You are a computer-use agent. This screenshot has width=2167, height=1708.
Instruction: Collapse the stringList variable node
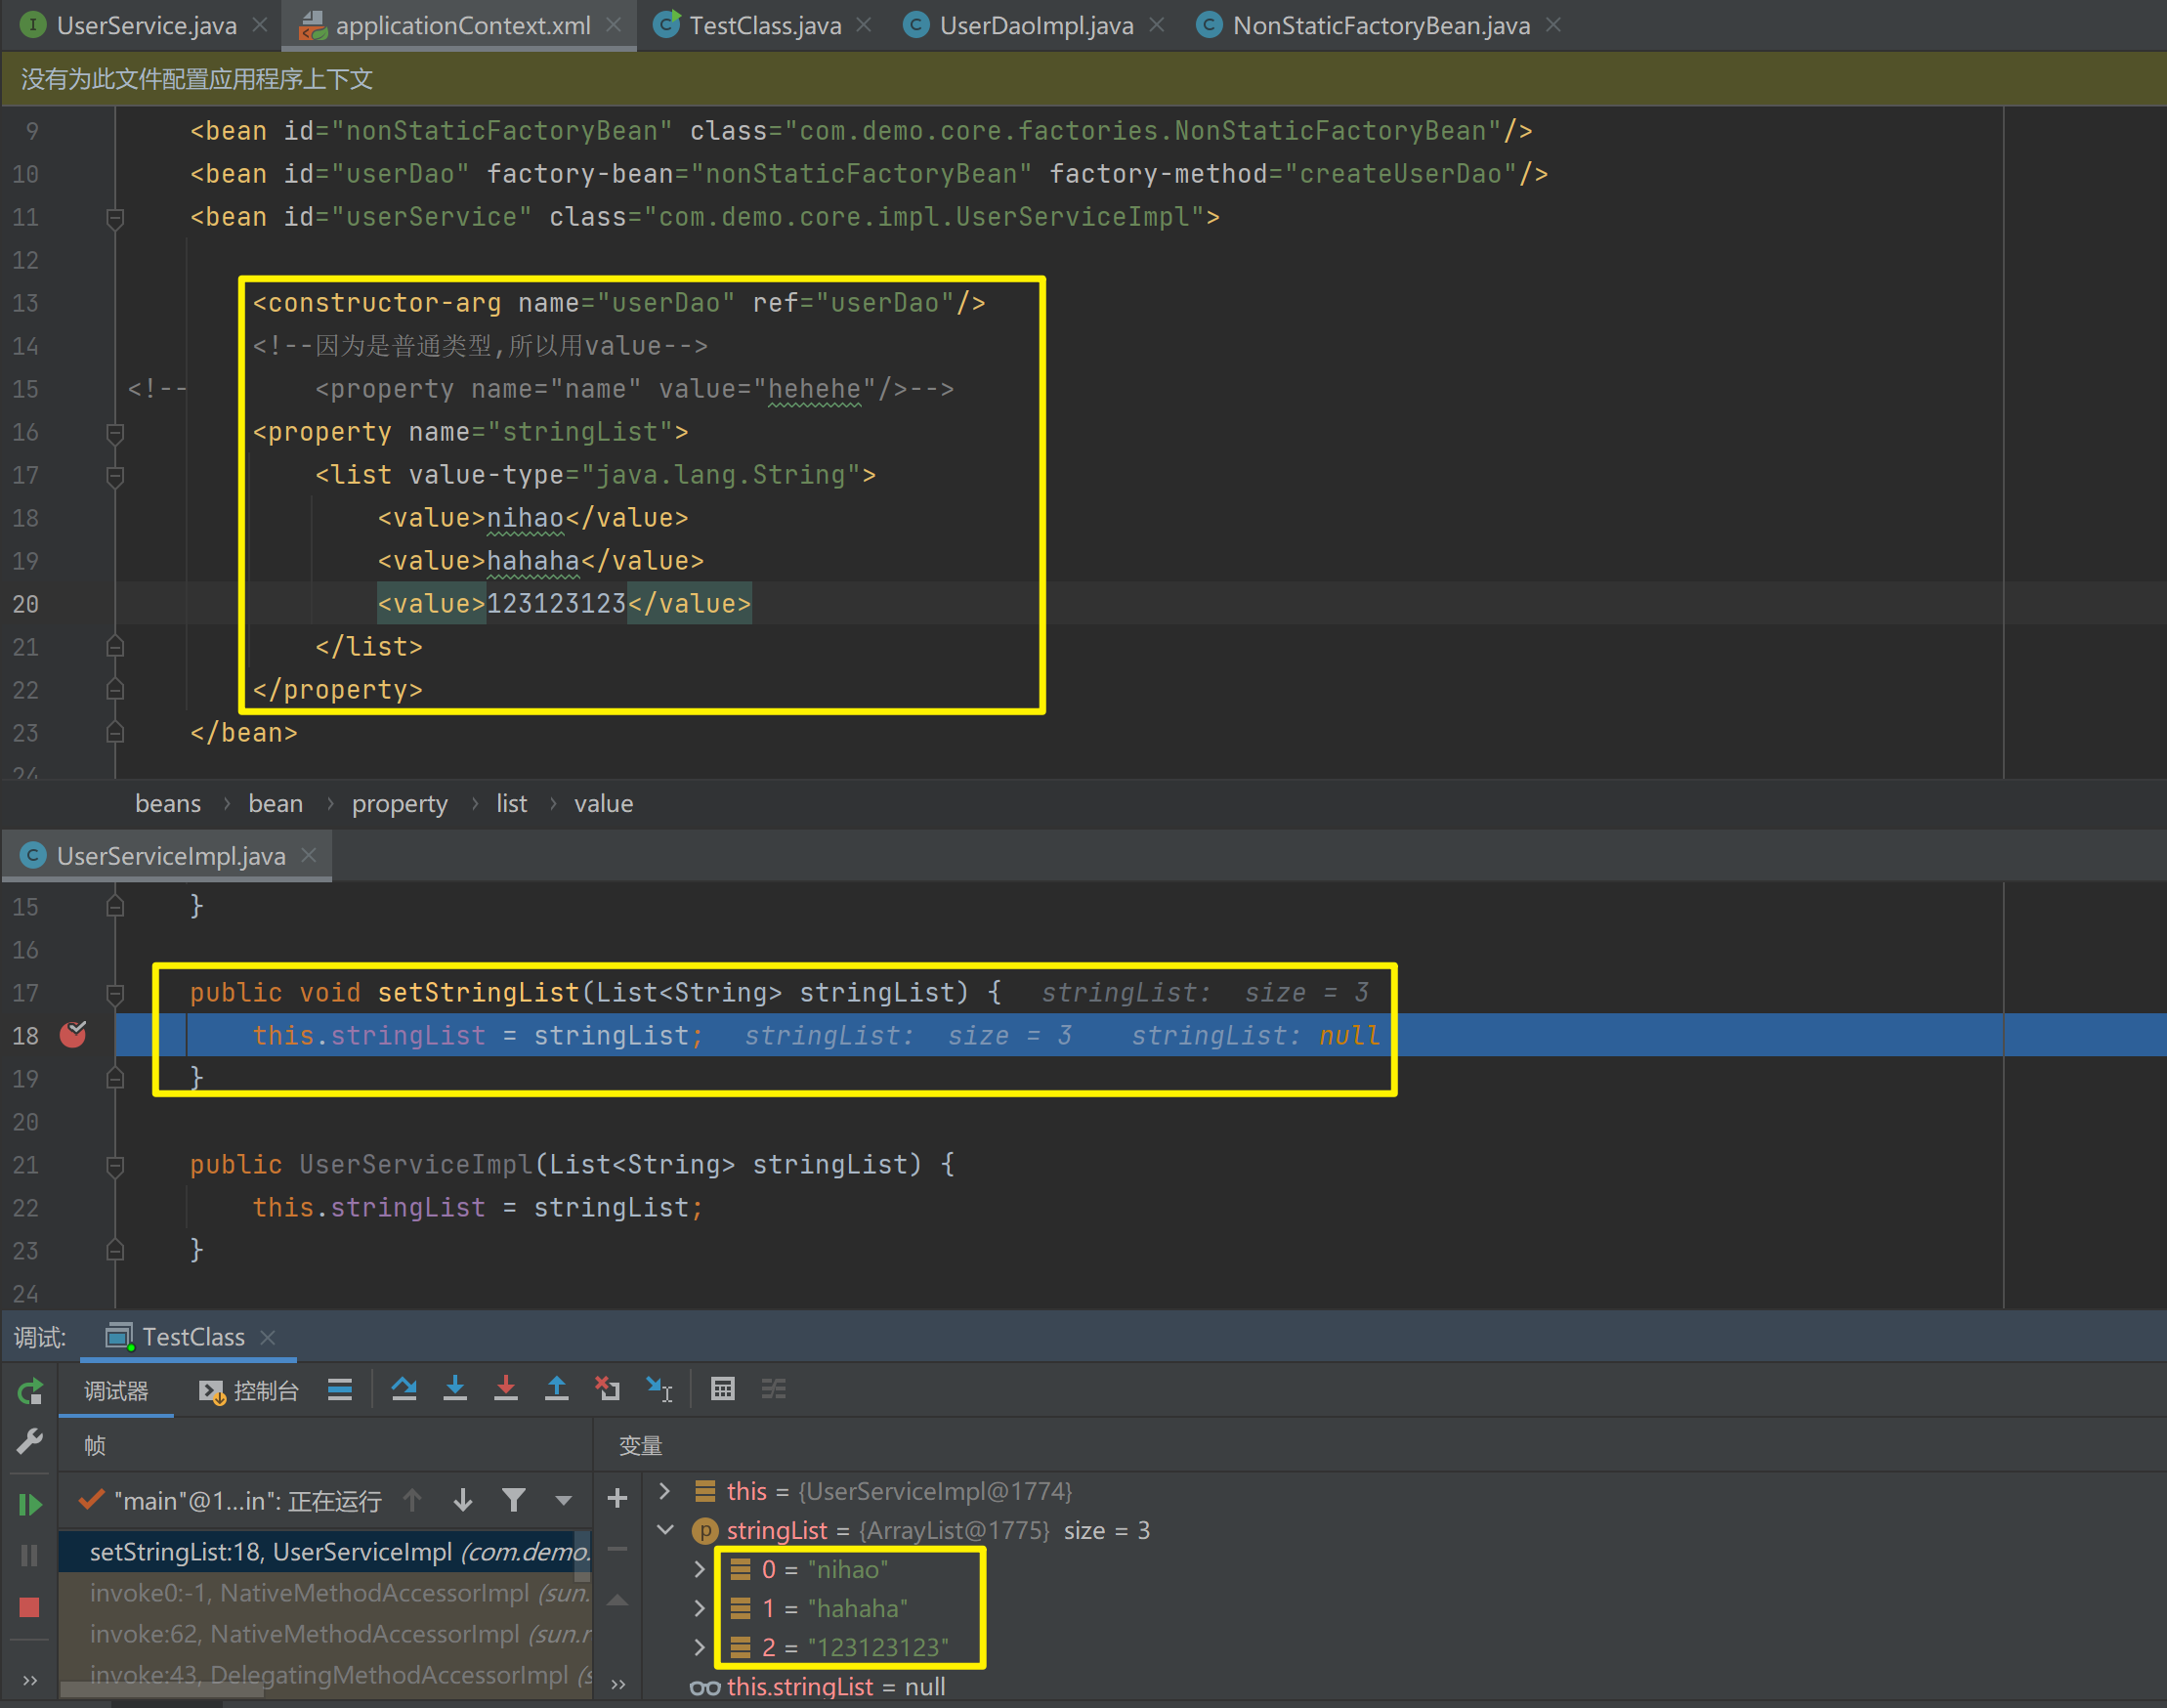coord(665,1530)
